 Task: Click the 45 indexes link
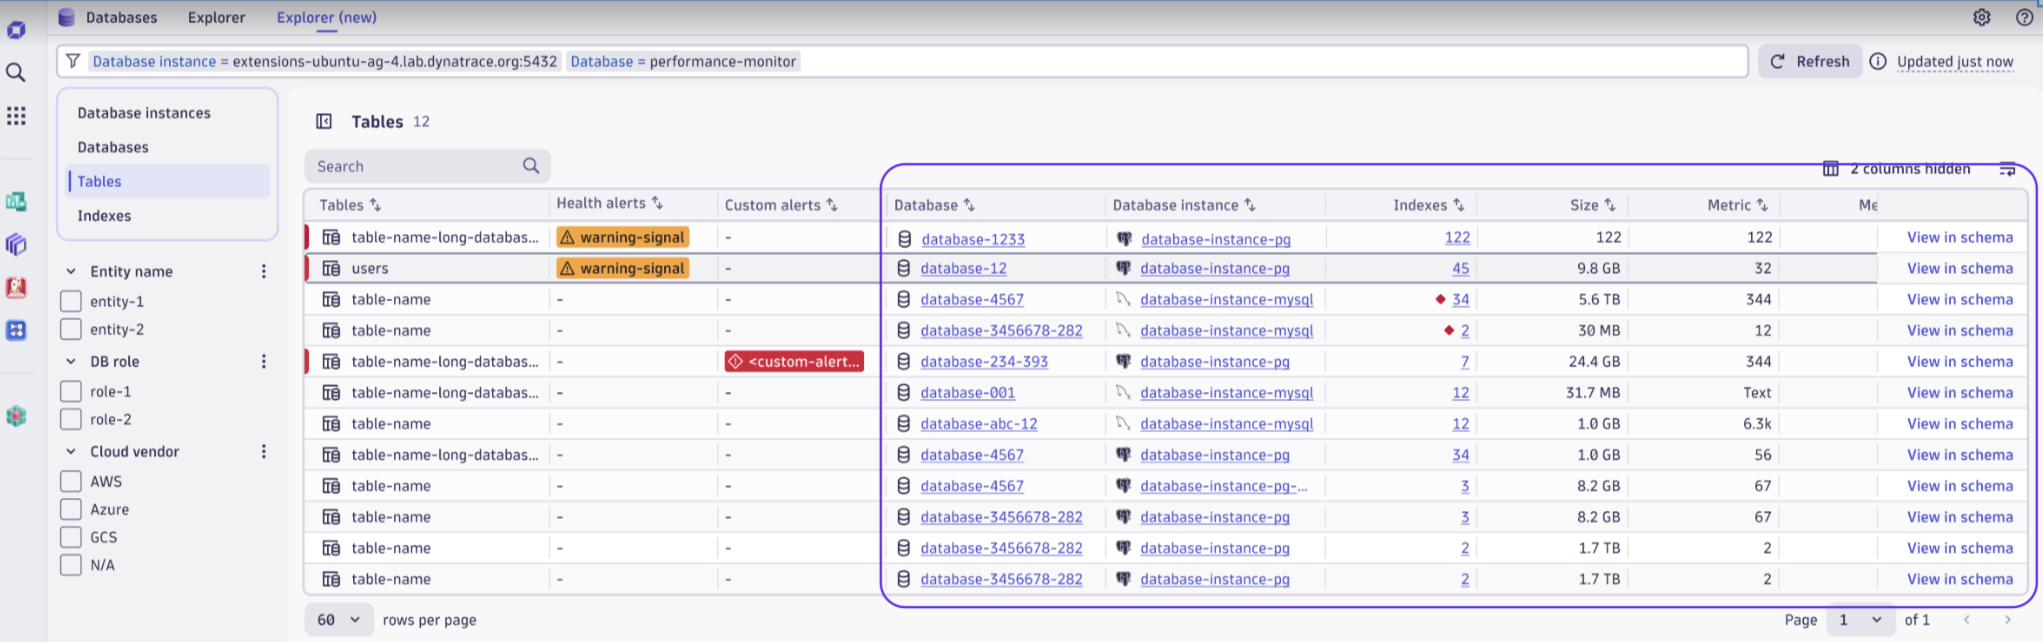(1460, 268)
